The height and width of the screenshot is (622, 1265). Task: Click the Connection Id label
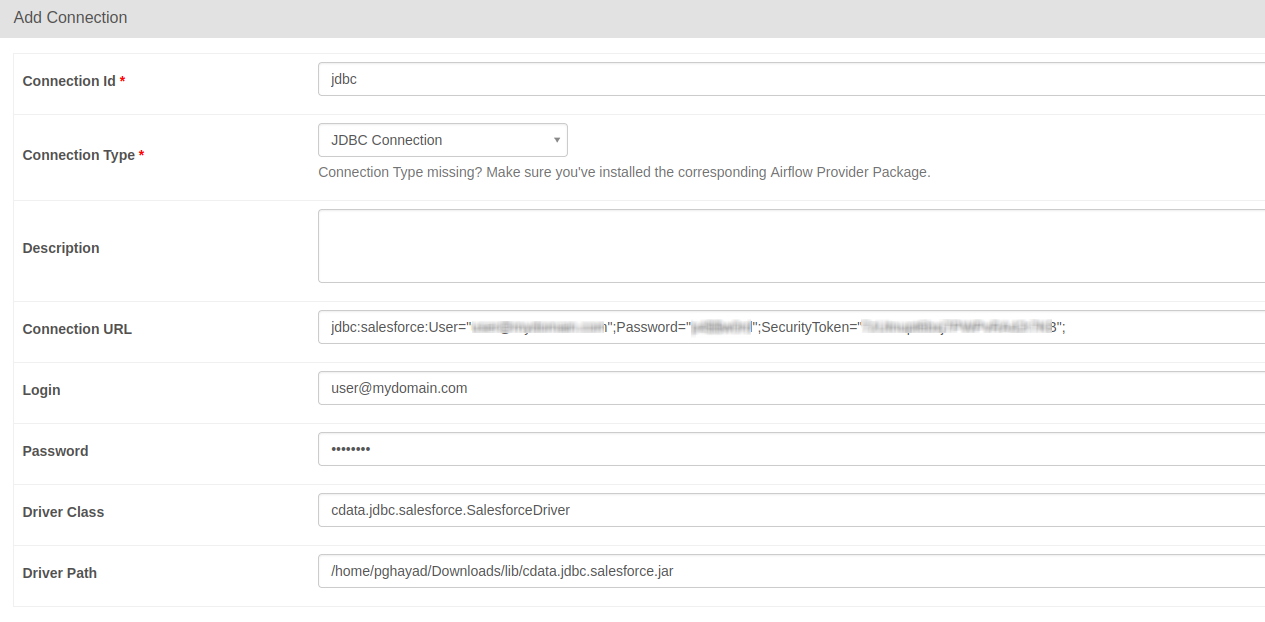pos(68,81)
